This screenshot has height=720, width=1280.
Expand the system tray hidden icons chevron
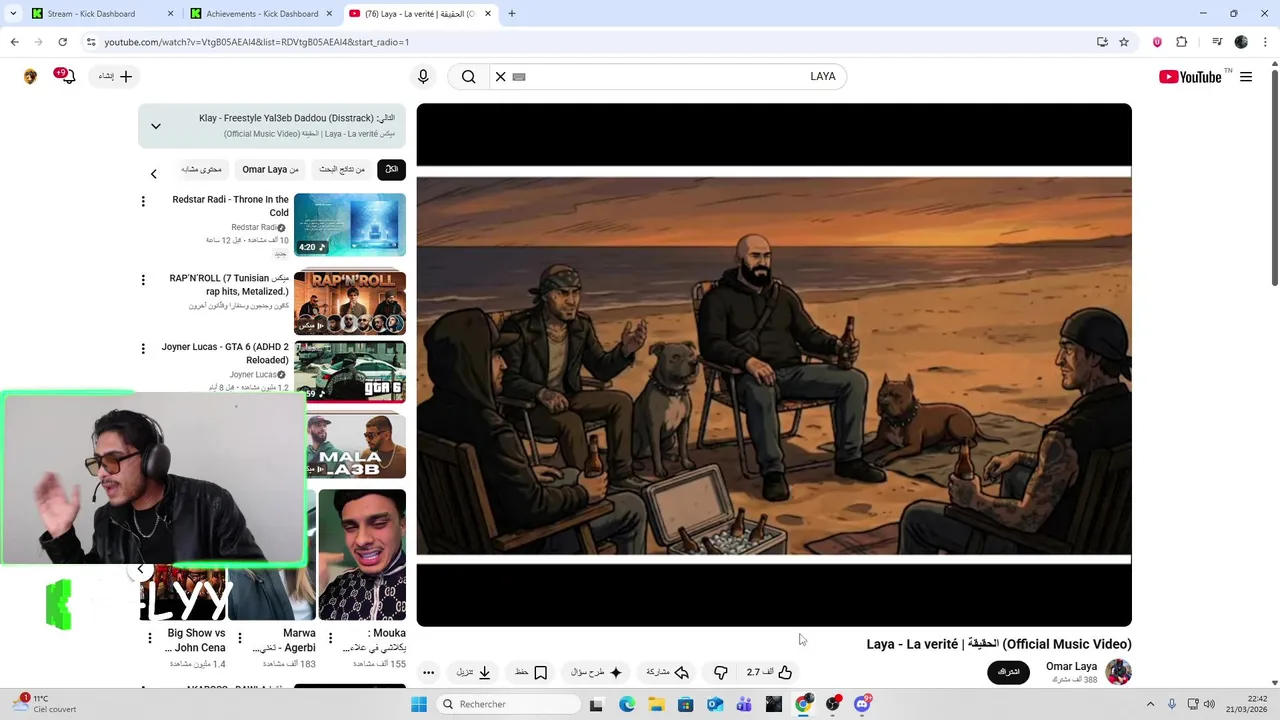(x=1150, y=704)
